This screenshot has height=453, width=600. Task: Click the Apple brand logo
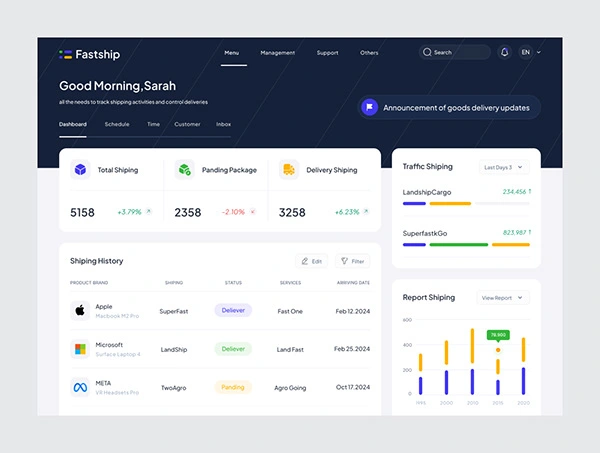tap(80, 310)
